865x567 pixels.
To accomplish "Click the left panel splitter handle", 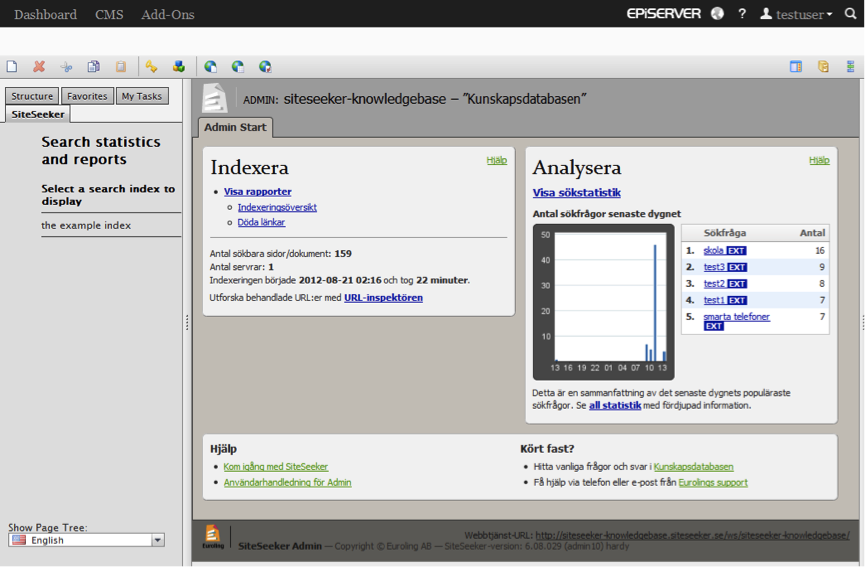I will [x=187, y=323].
